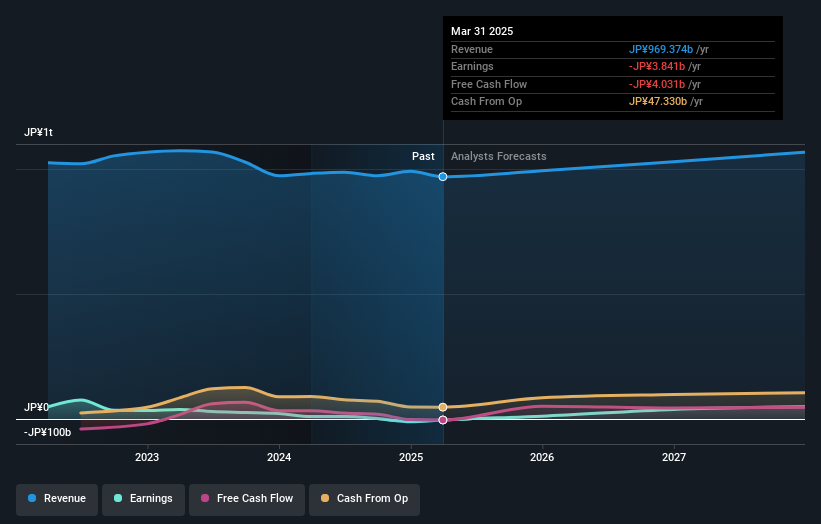Toggle the Free Cash Flow legend button
This screenshot has height=524, width=821.
click(x=247, y=499)
